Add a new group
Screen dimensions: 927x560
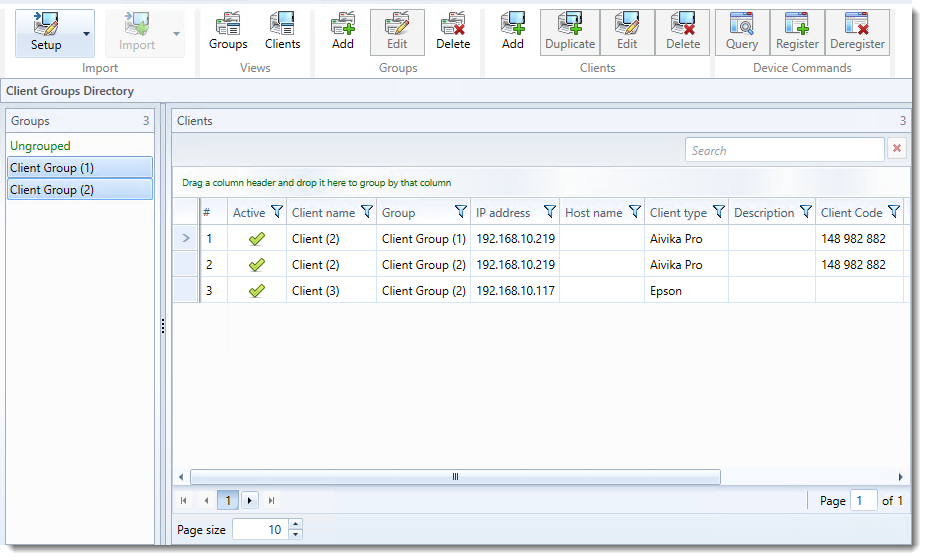tap(342, 33)
